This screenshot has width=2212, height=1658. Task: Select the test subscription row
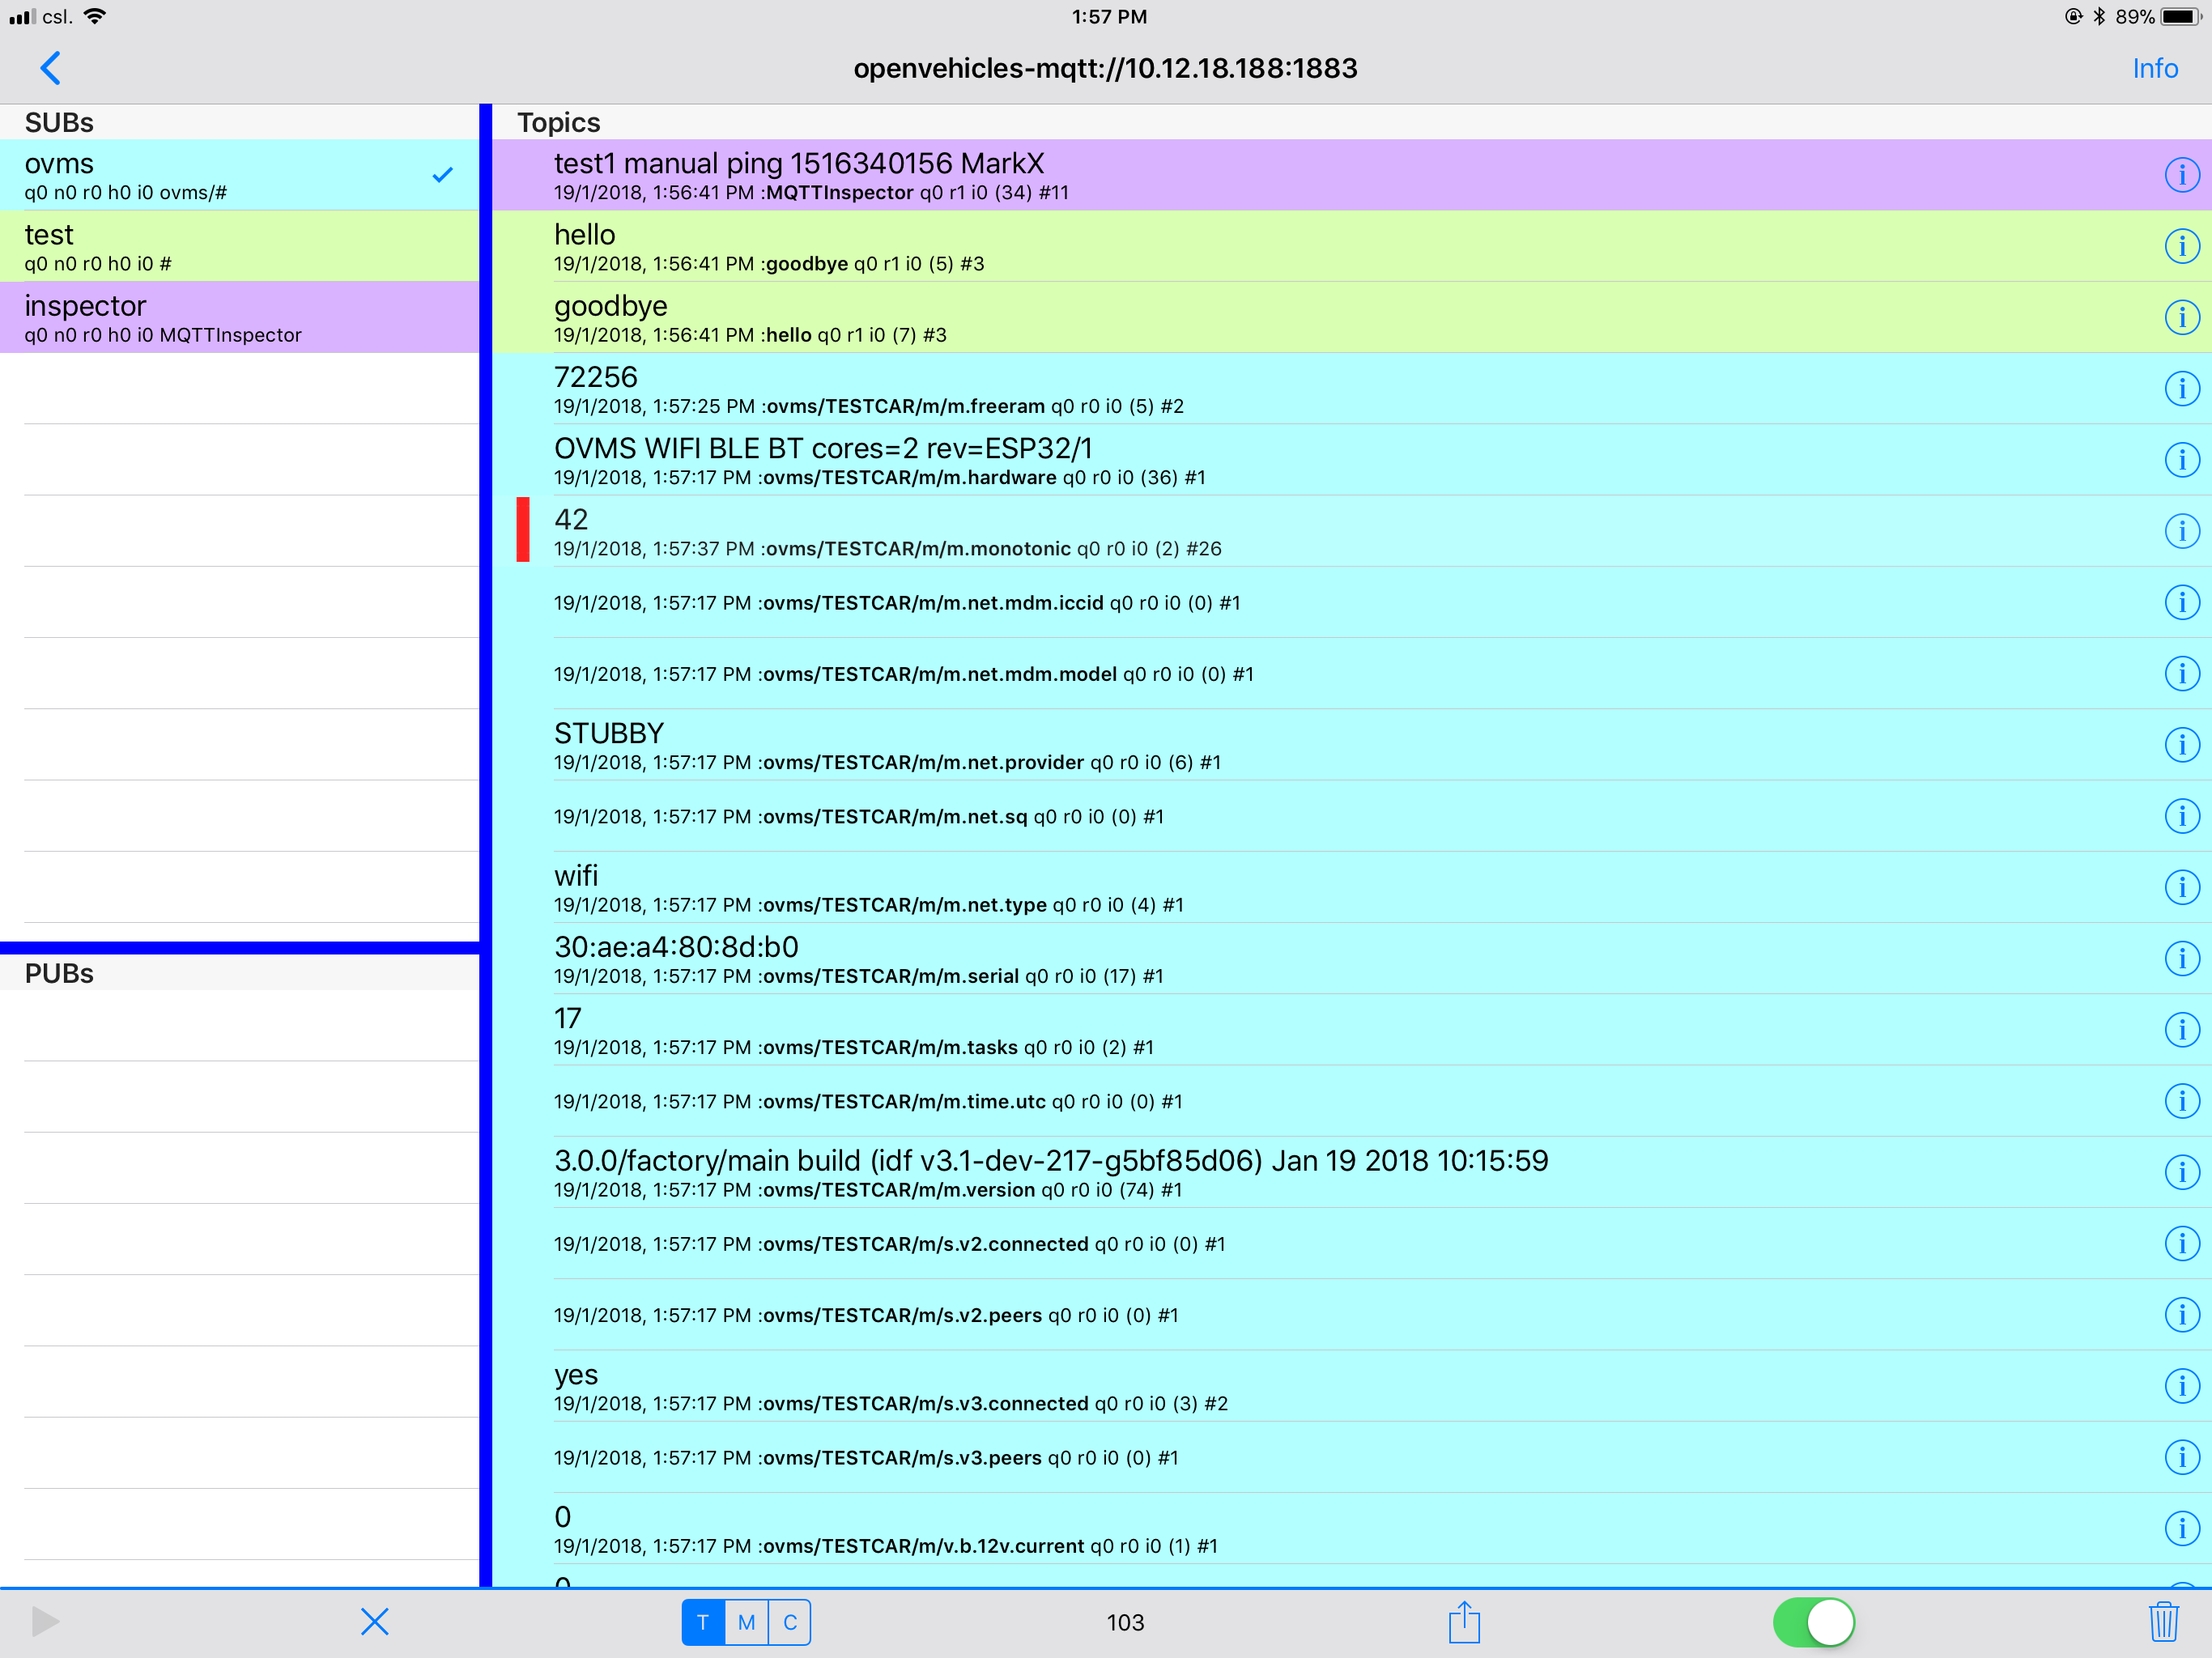[x=240, y=246]
